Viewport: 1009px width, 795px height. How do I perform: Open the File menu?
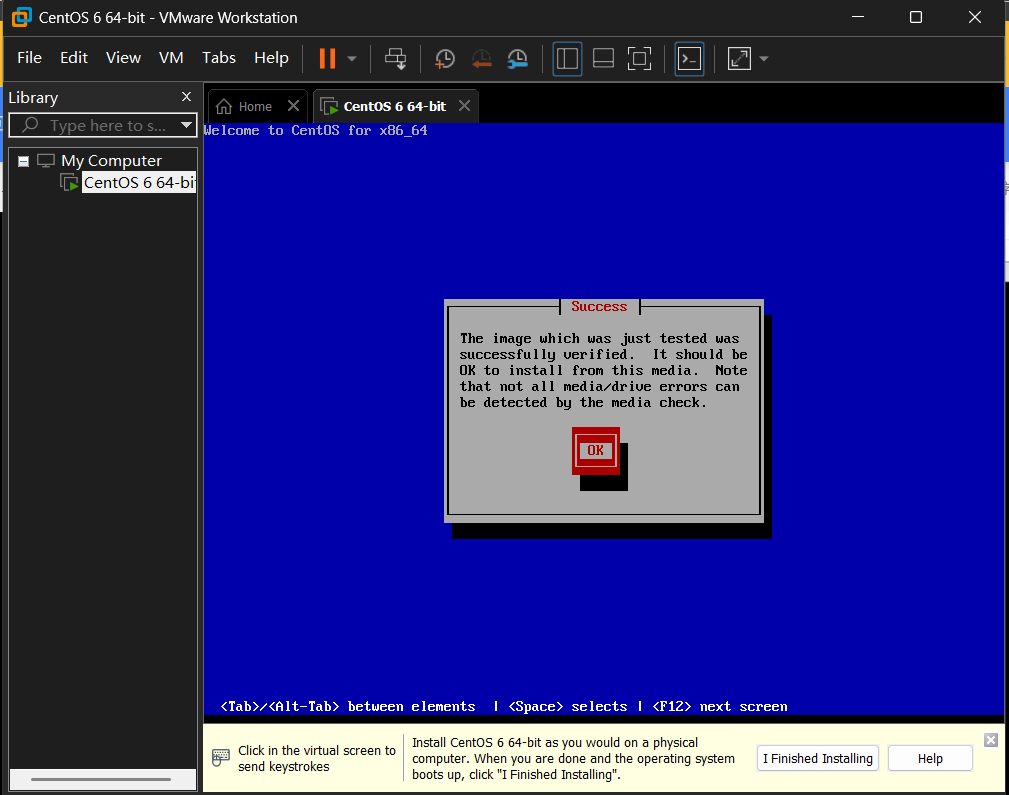pos(29,58)
